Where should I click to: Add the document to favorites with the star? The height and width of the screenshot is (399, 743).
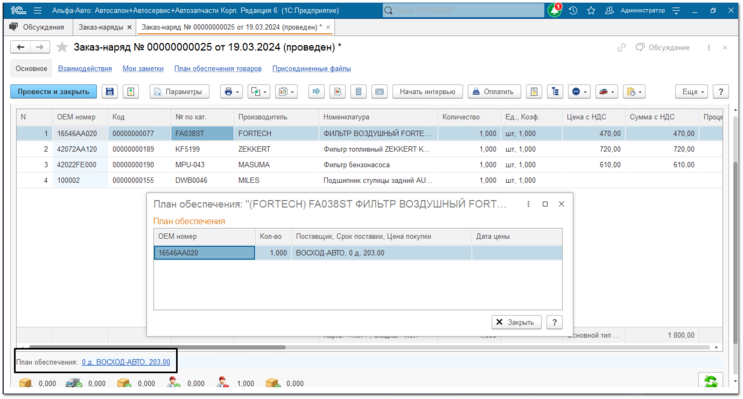62,47
